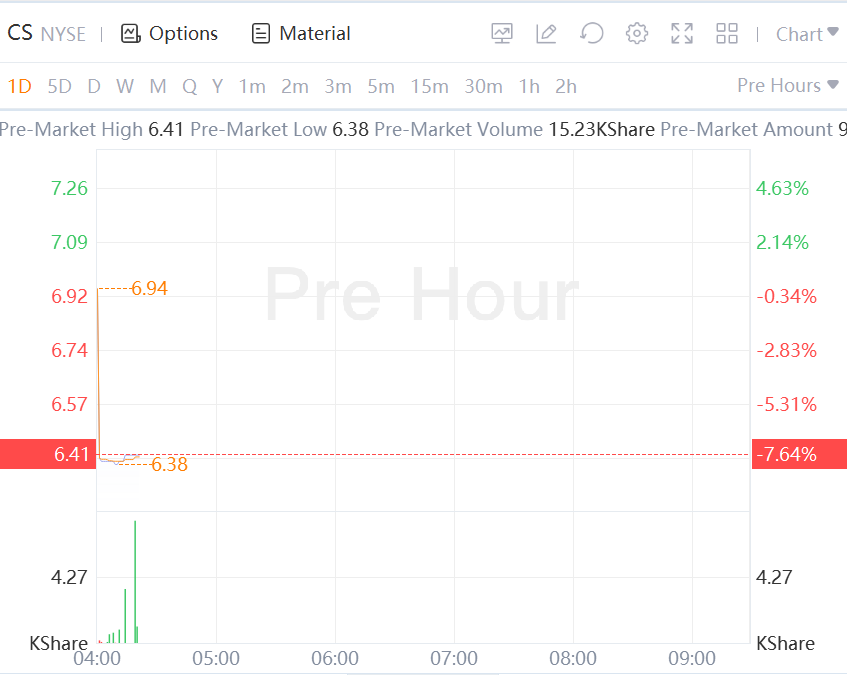Click the Material document icon

click(261, 34)
